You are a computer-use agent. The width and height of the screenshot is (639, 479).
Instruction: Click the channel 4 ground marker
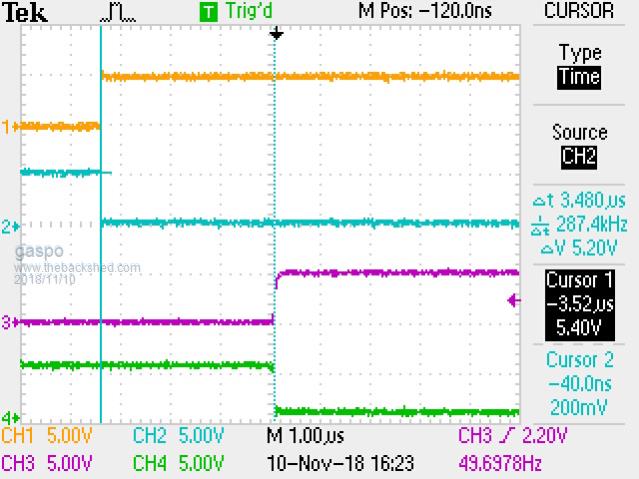[8, 417]
